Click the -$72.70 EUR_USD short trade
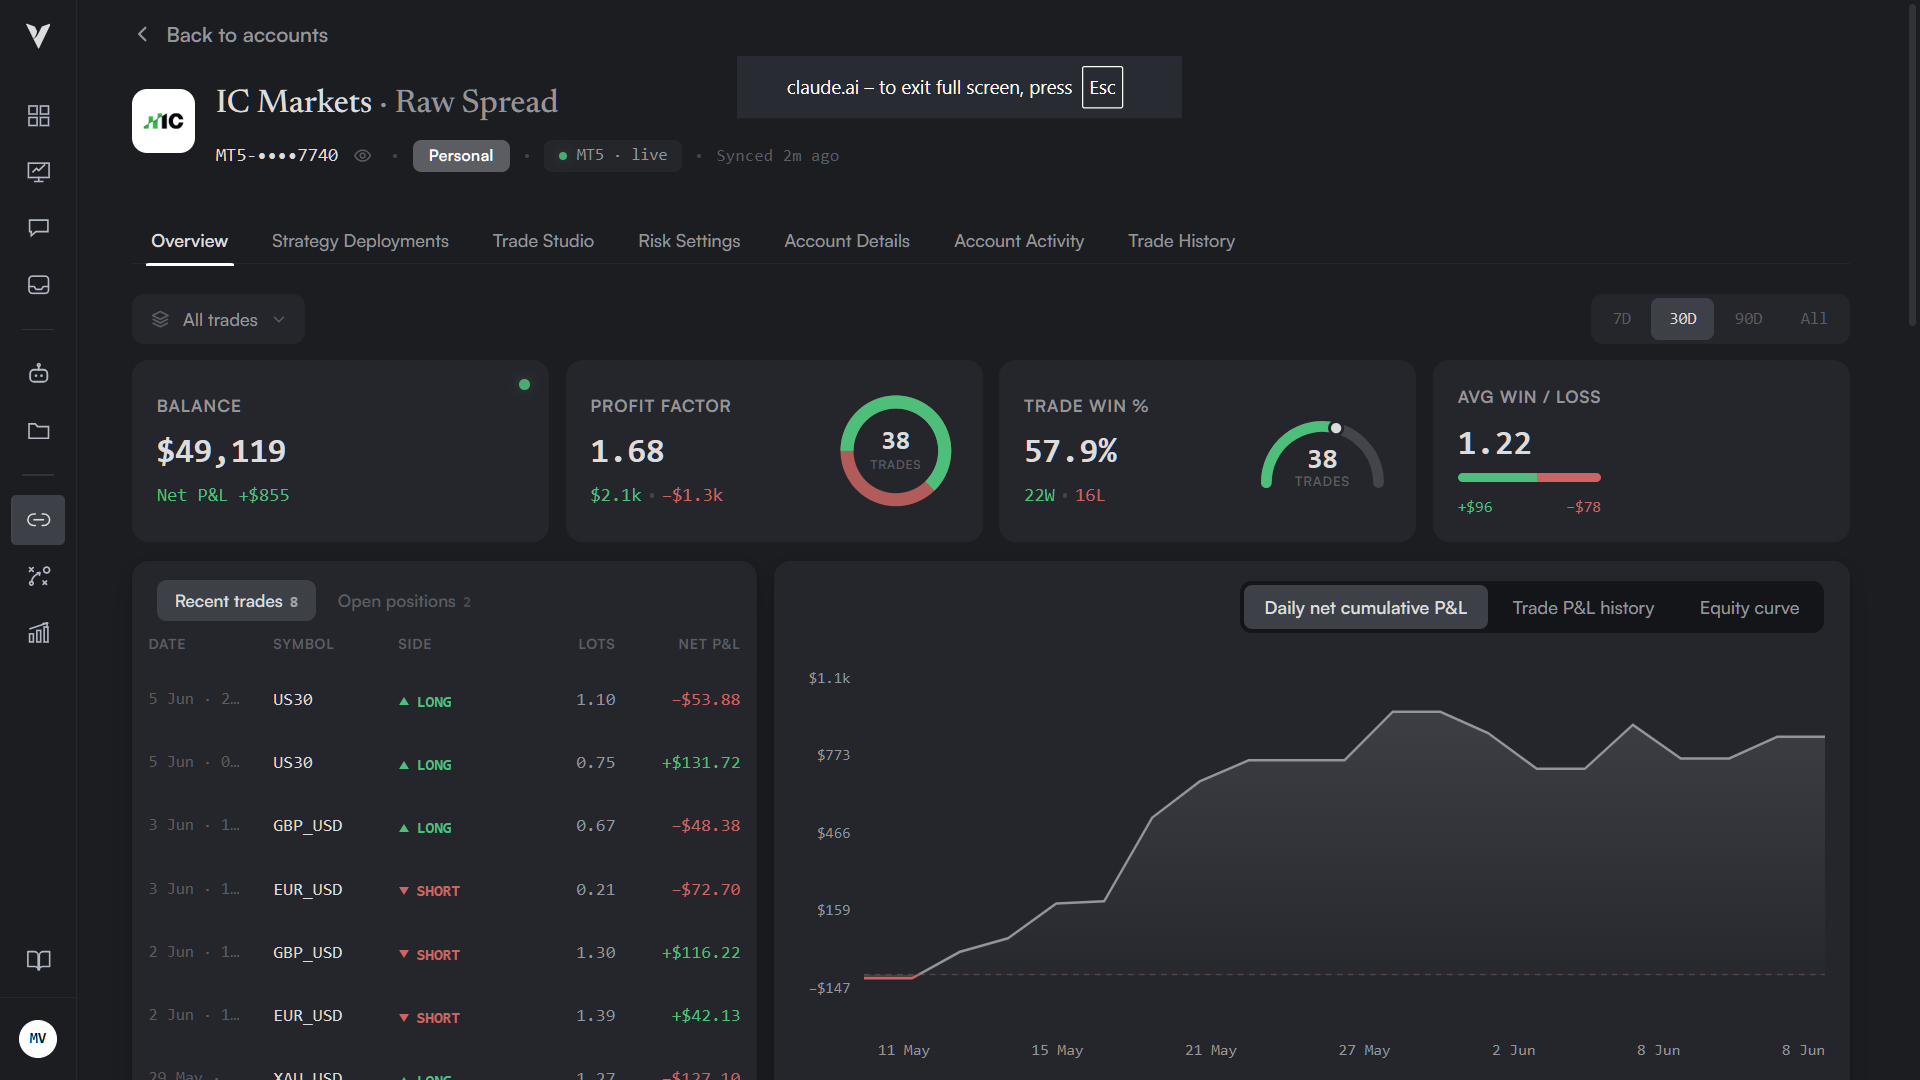The height and width of the screenshot is (1080, 1920). coord(444,890)
